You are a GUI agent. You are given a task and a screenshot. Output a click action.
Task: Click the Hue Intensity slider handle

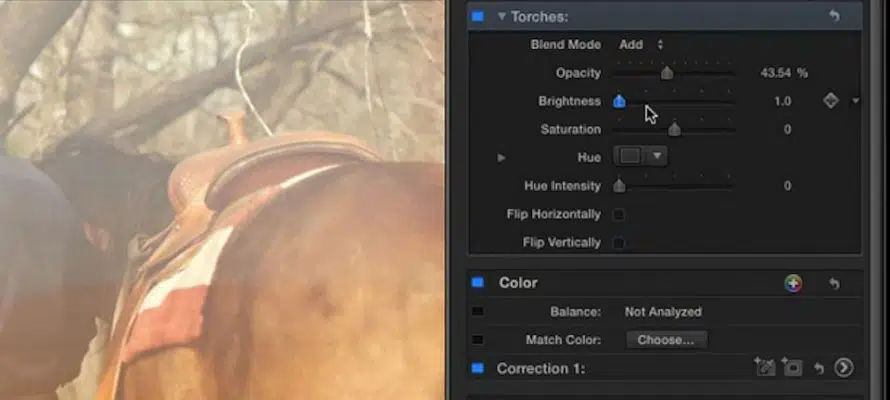click(619, 186)
